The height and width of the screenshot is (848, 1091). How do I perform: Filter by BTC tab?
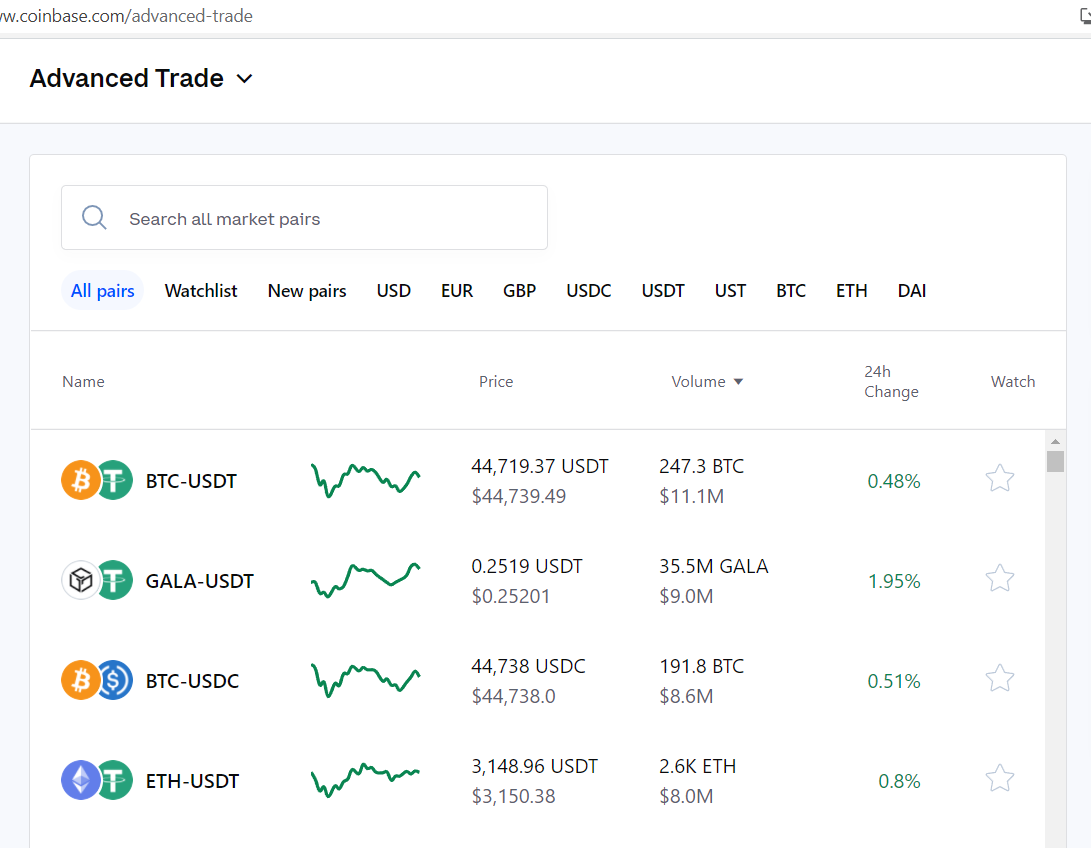pos(791,291)
